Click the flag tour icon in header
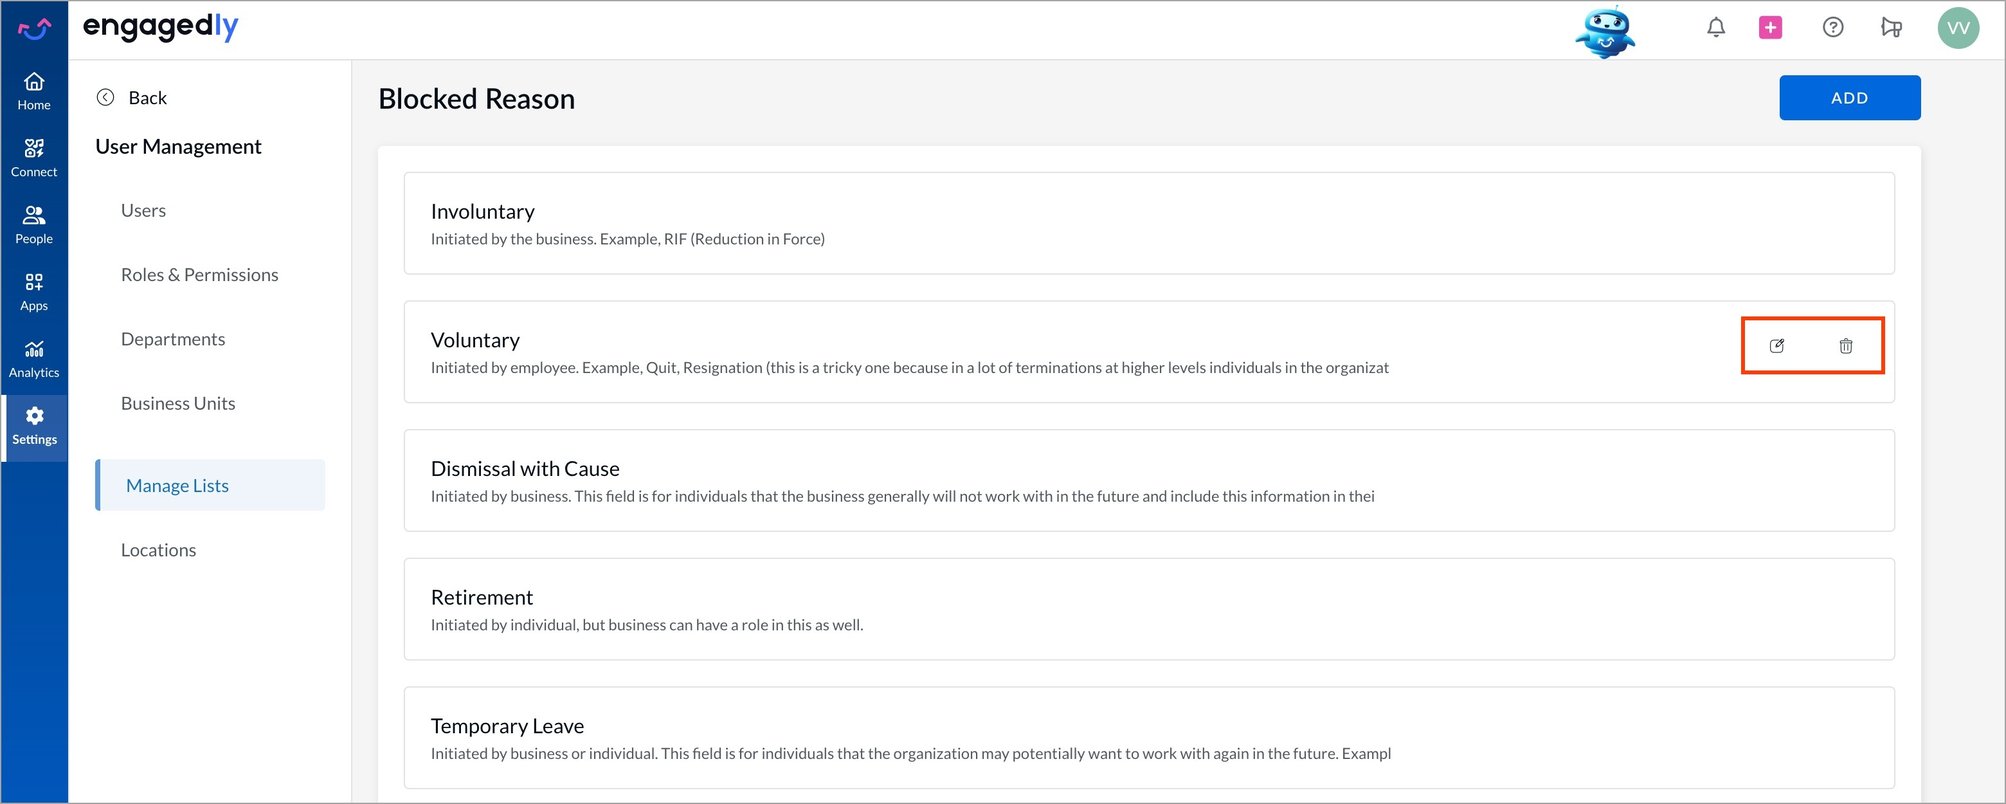The width and height of the screenshot is (2006, 804). 1891,28
